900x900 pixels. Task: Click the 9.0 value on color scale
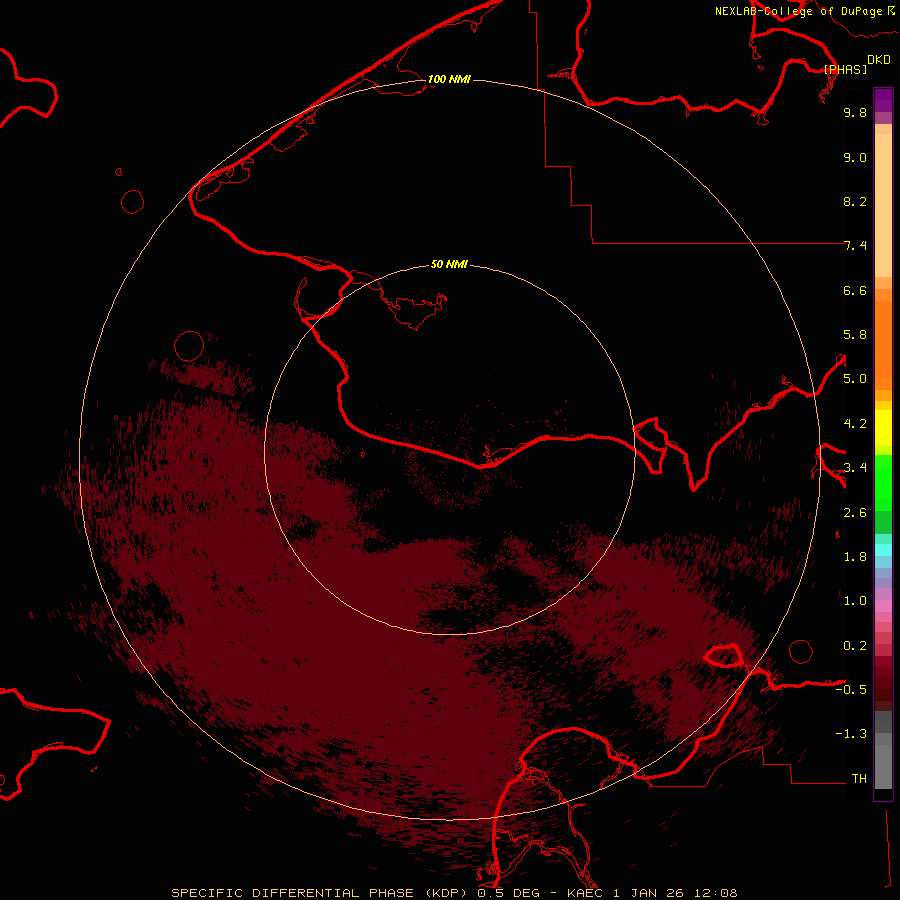(x=855, y=157)
